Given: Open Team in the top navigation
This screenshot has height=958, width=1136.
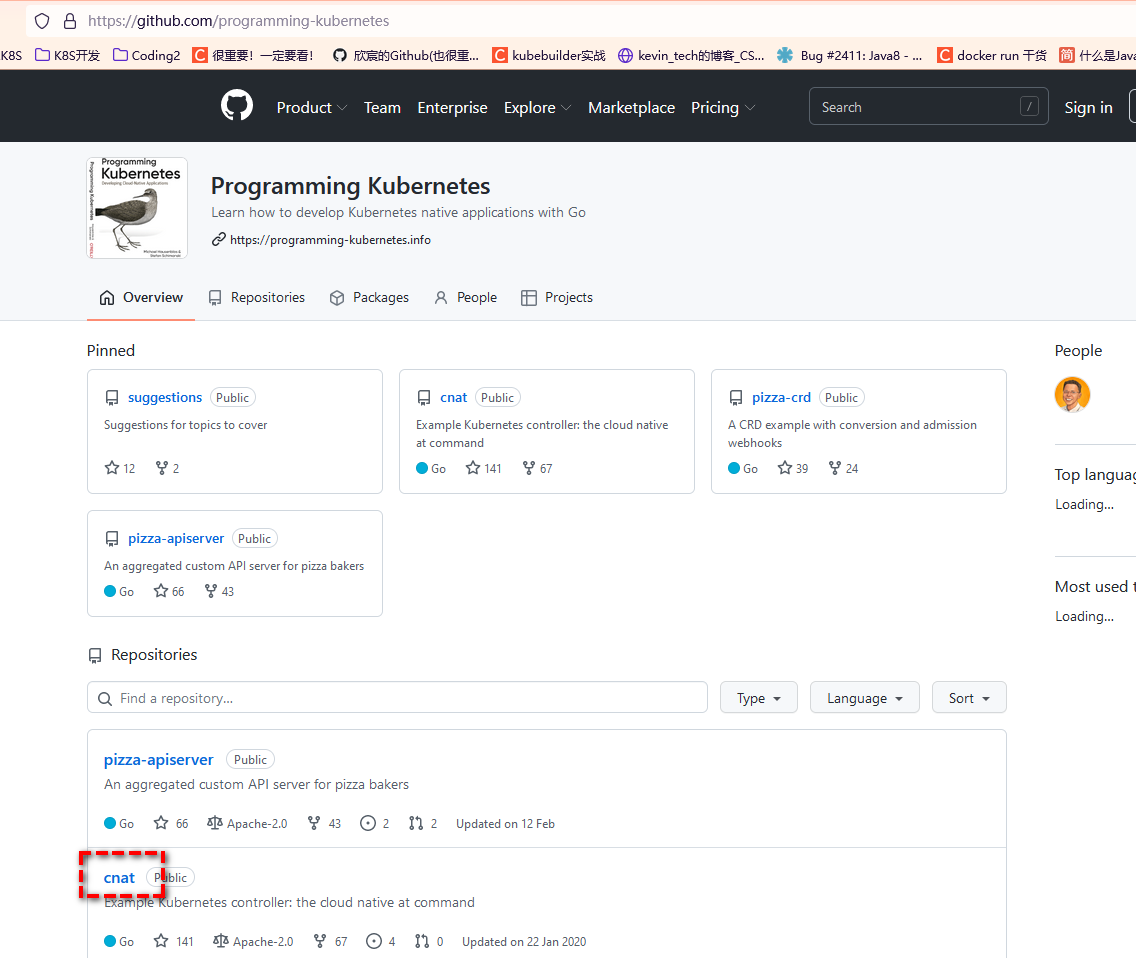Looking at the screenshot, I should click(382, 107).
